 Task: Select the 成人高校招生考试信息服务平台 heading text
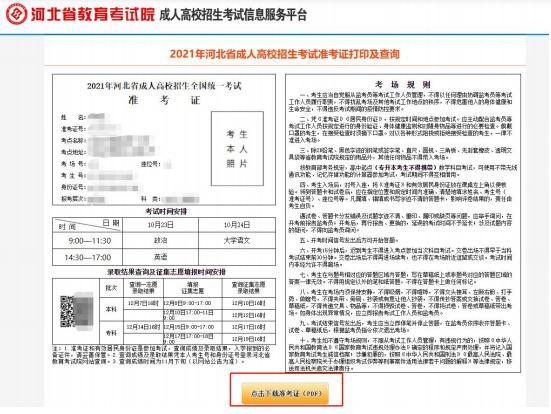(x=233, y=15)
